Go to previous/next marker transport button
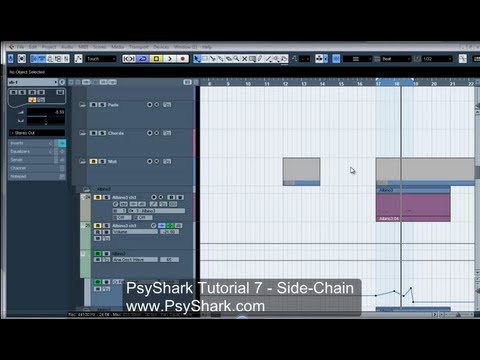 click(x=129, y=59)
